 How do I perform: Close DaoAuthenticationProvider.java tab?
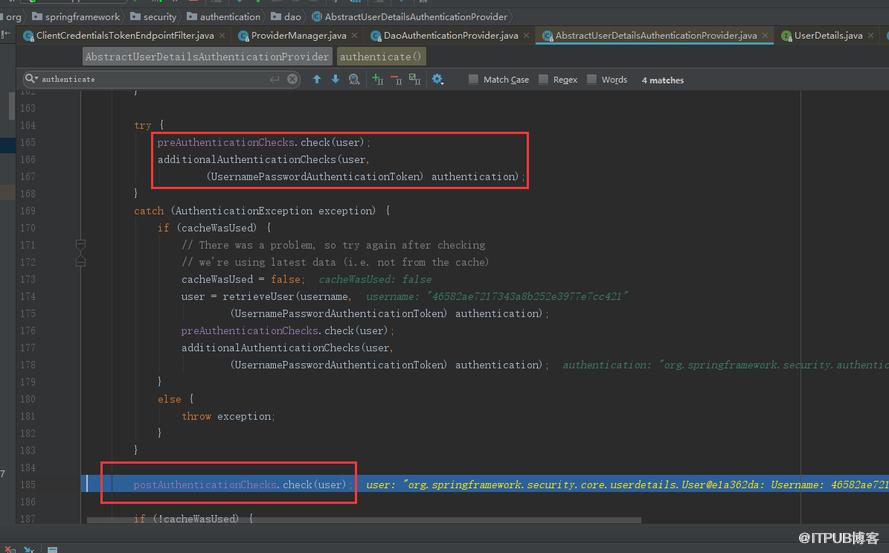coord(526,36)
